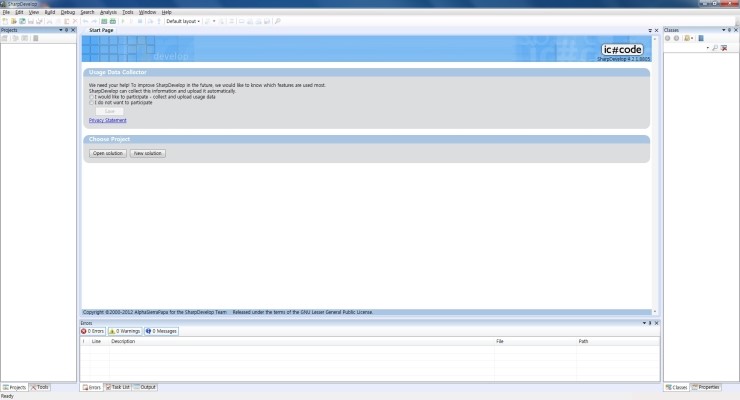
Task: Select 'I would like to participate' radio button
Action: (x=92, y=97)
